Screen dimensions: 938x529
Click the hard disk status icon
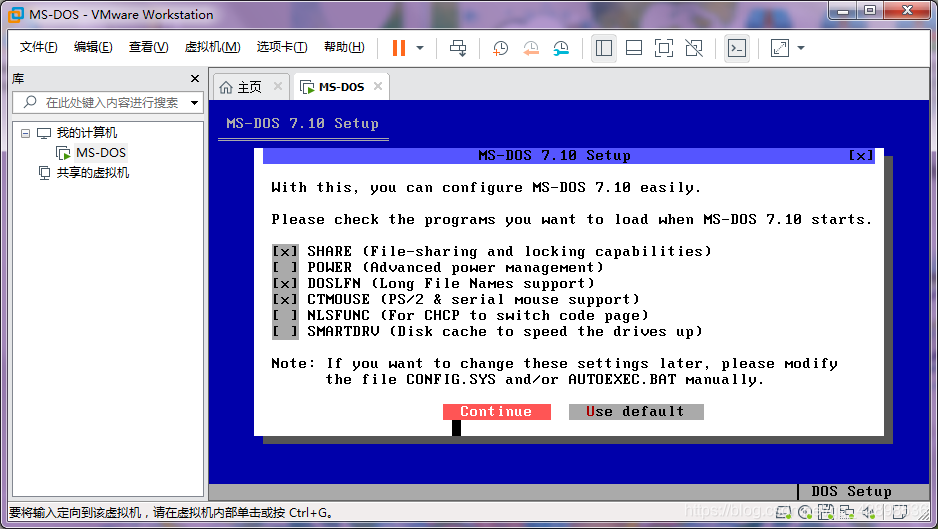tap(783, 512)
